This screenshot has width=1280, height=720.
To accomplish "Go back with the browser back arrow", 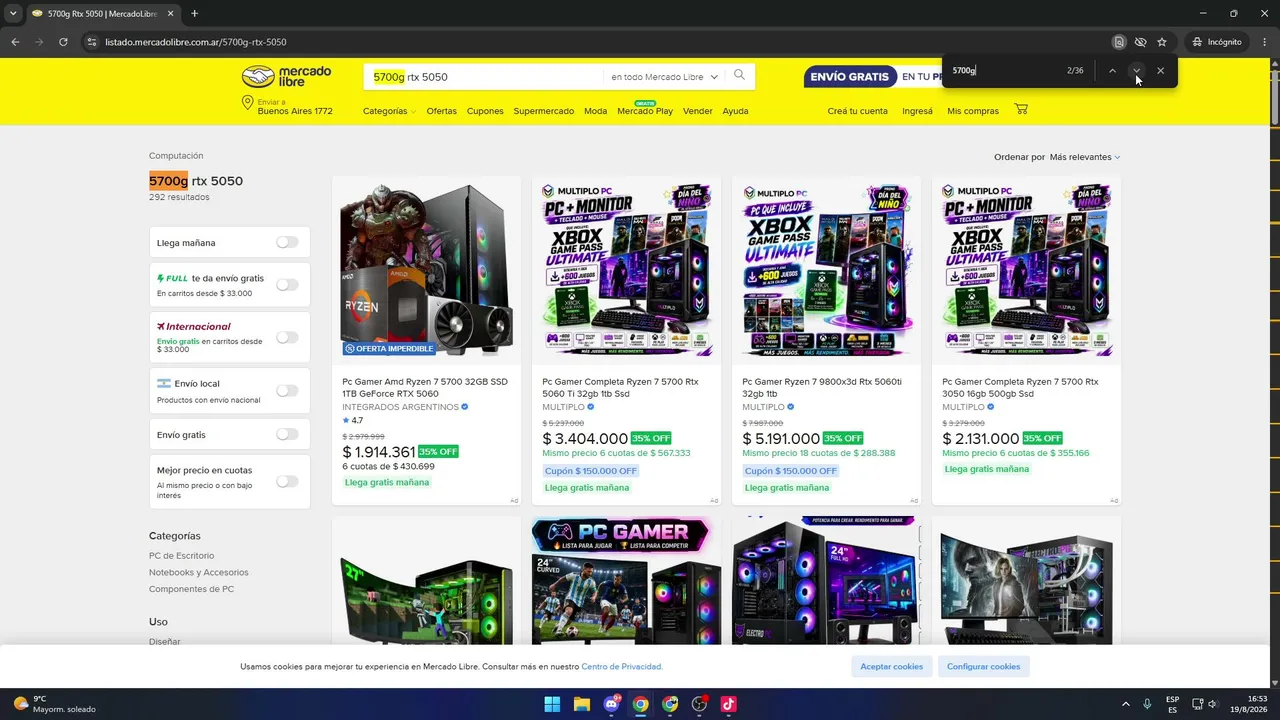I will click(x=15, y=42).
